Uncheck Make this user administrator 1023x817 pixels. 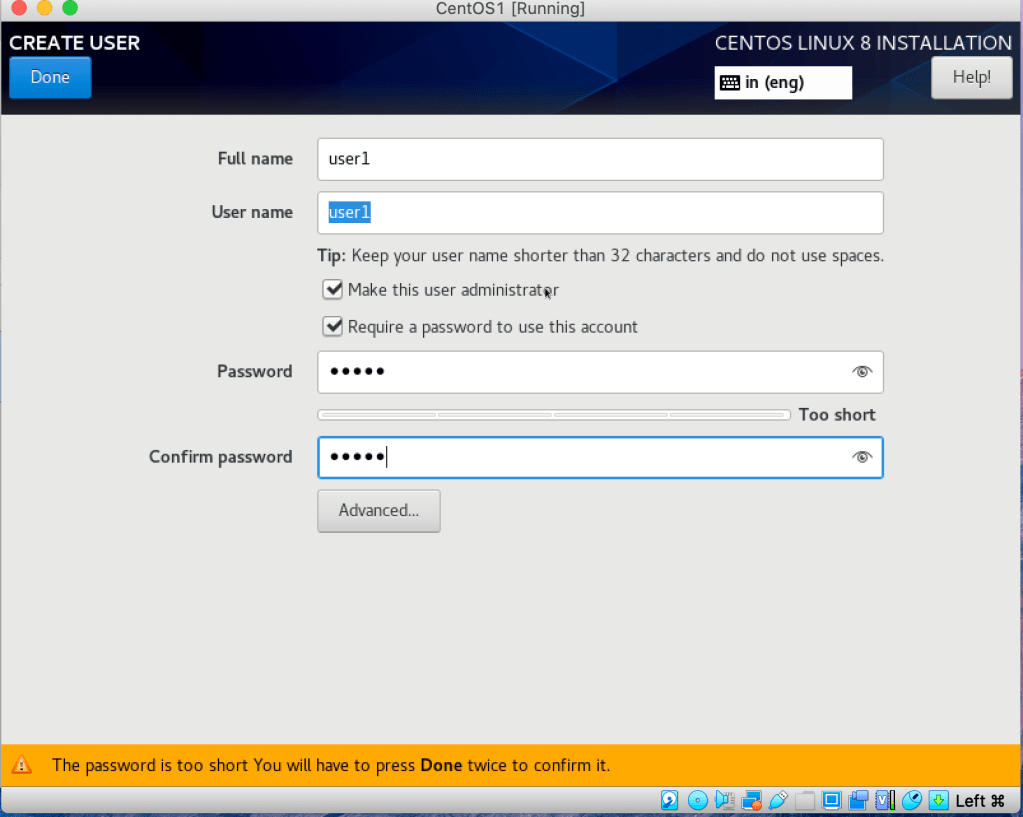tap(332, 289)
